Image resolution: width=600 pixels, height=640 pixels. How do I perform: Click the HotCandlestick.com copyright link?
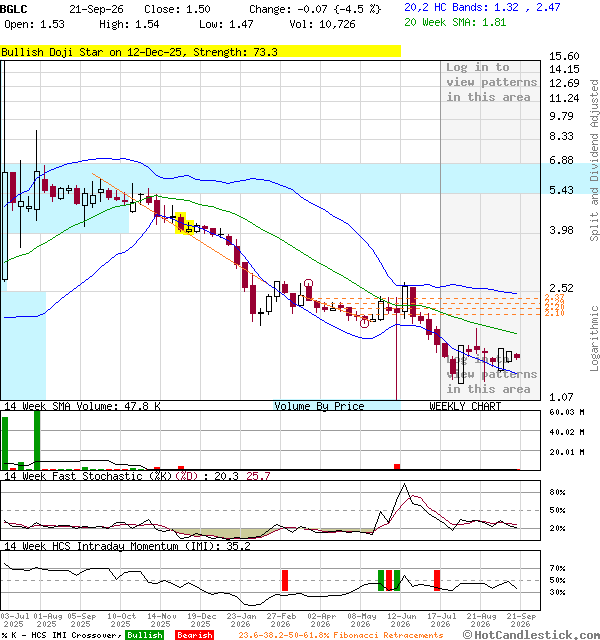531,635
